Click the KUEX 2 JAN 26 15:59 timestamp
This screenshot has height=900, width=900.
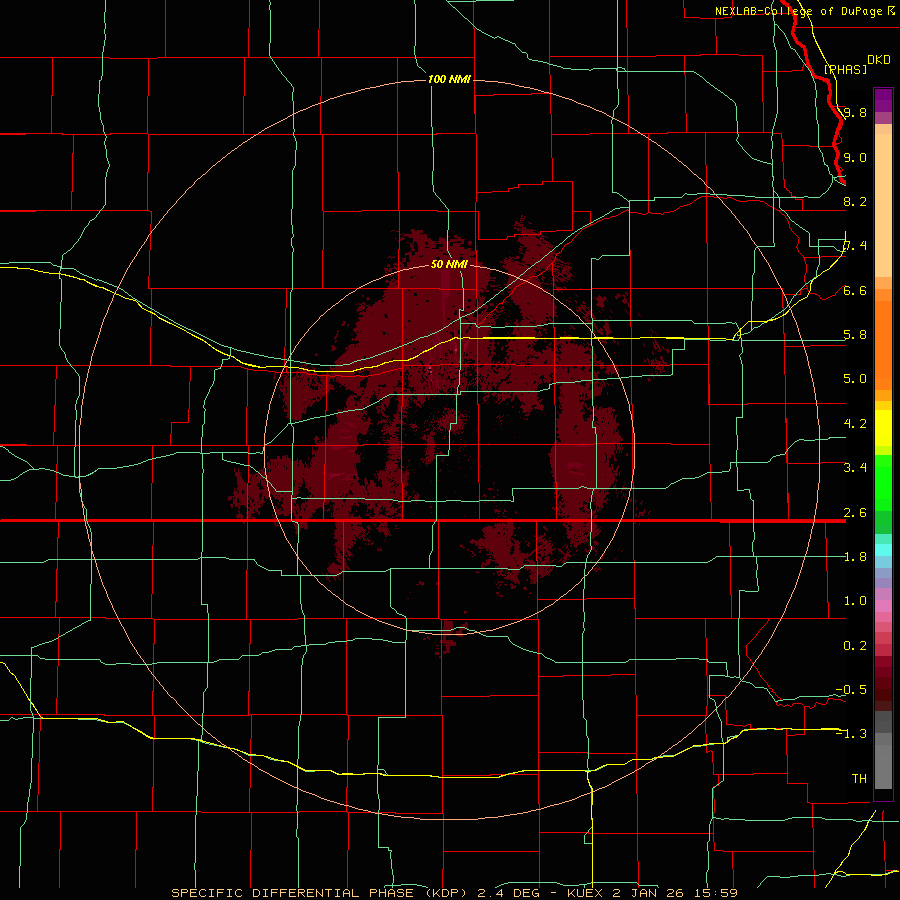click(x=652, y=893)
